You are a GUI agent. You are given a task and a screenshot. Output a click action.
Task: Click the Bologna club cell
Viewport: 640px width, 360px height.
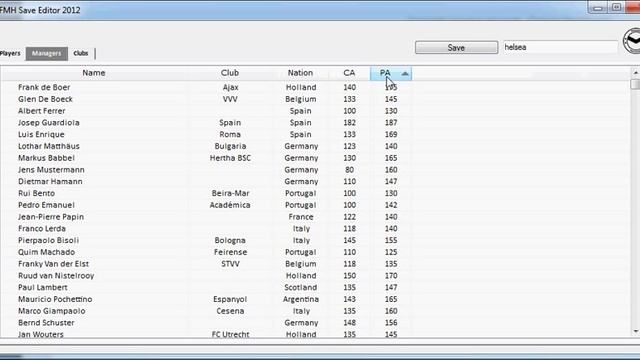(230, 240)
